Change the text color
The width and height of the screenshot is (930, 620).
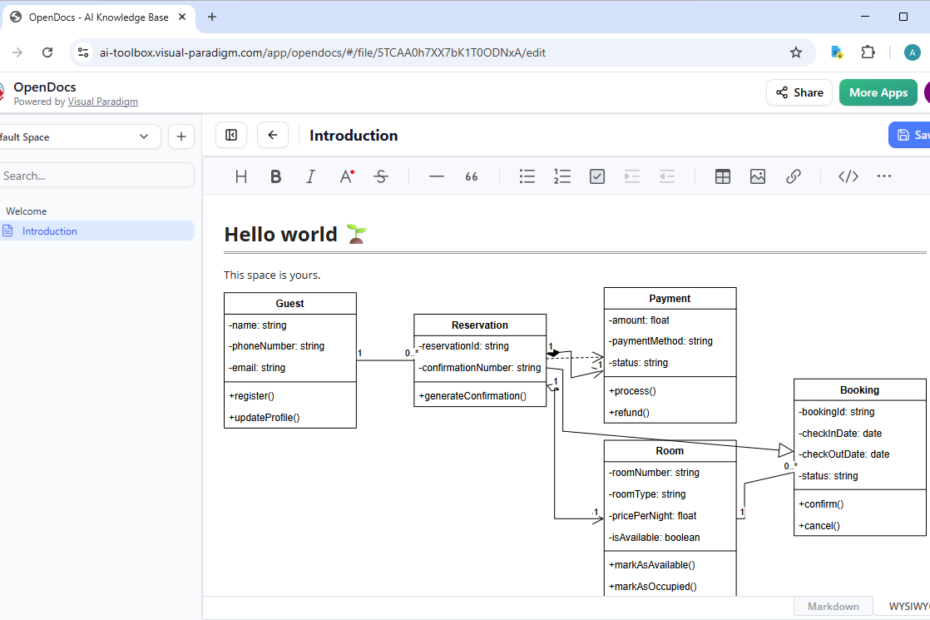tap(346, 177)
